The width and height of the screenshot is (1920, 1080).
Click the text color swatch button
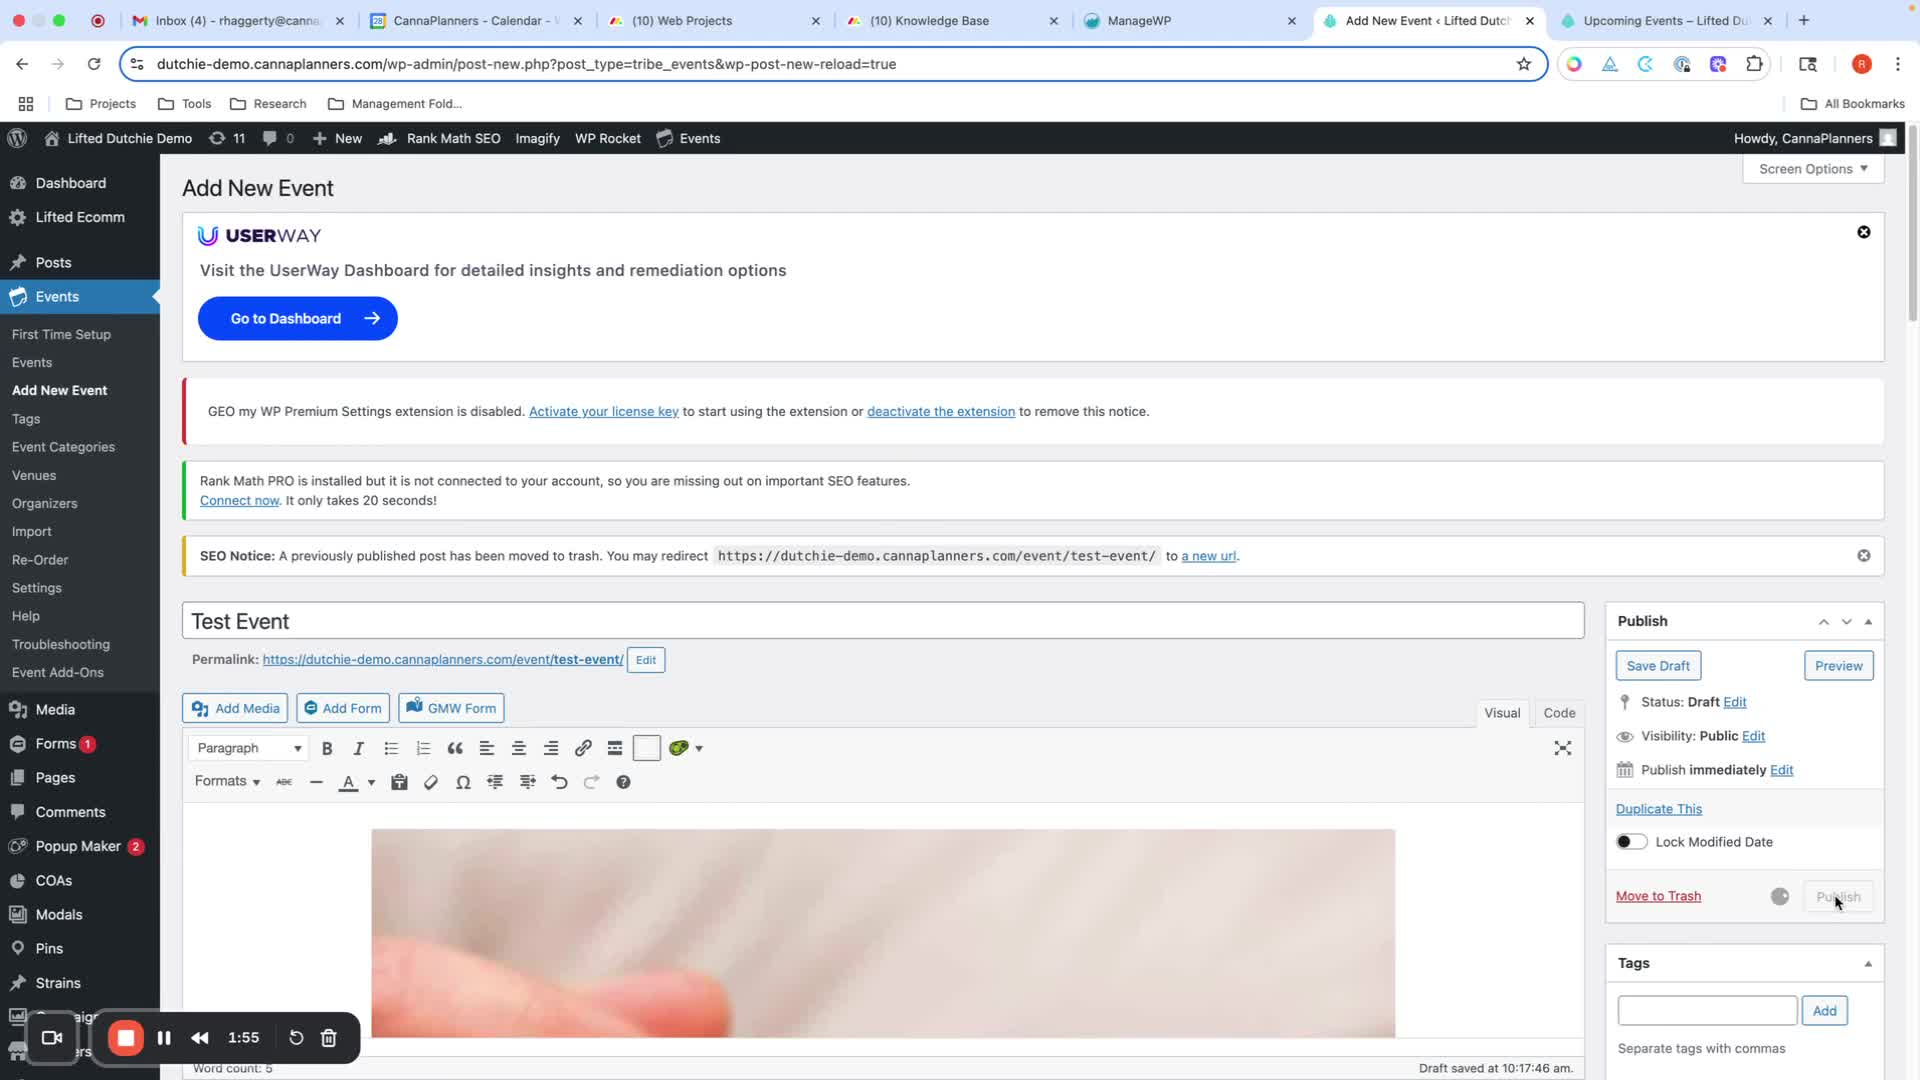pos(348,782)
